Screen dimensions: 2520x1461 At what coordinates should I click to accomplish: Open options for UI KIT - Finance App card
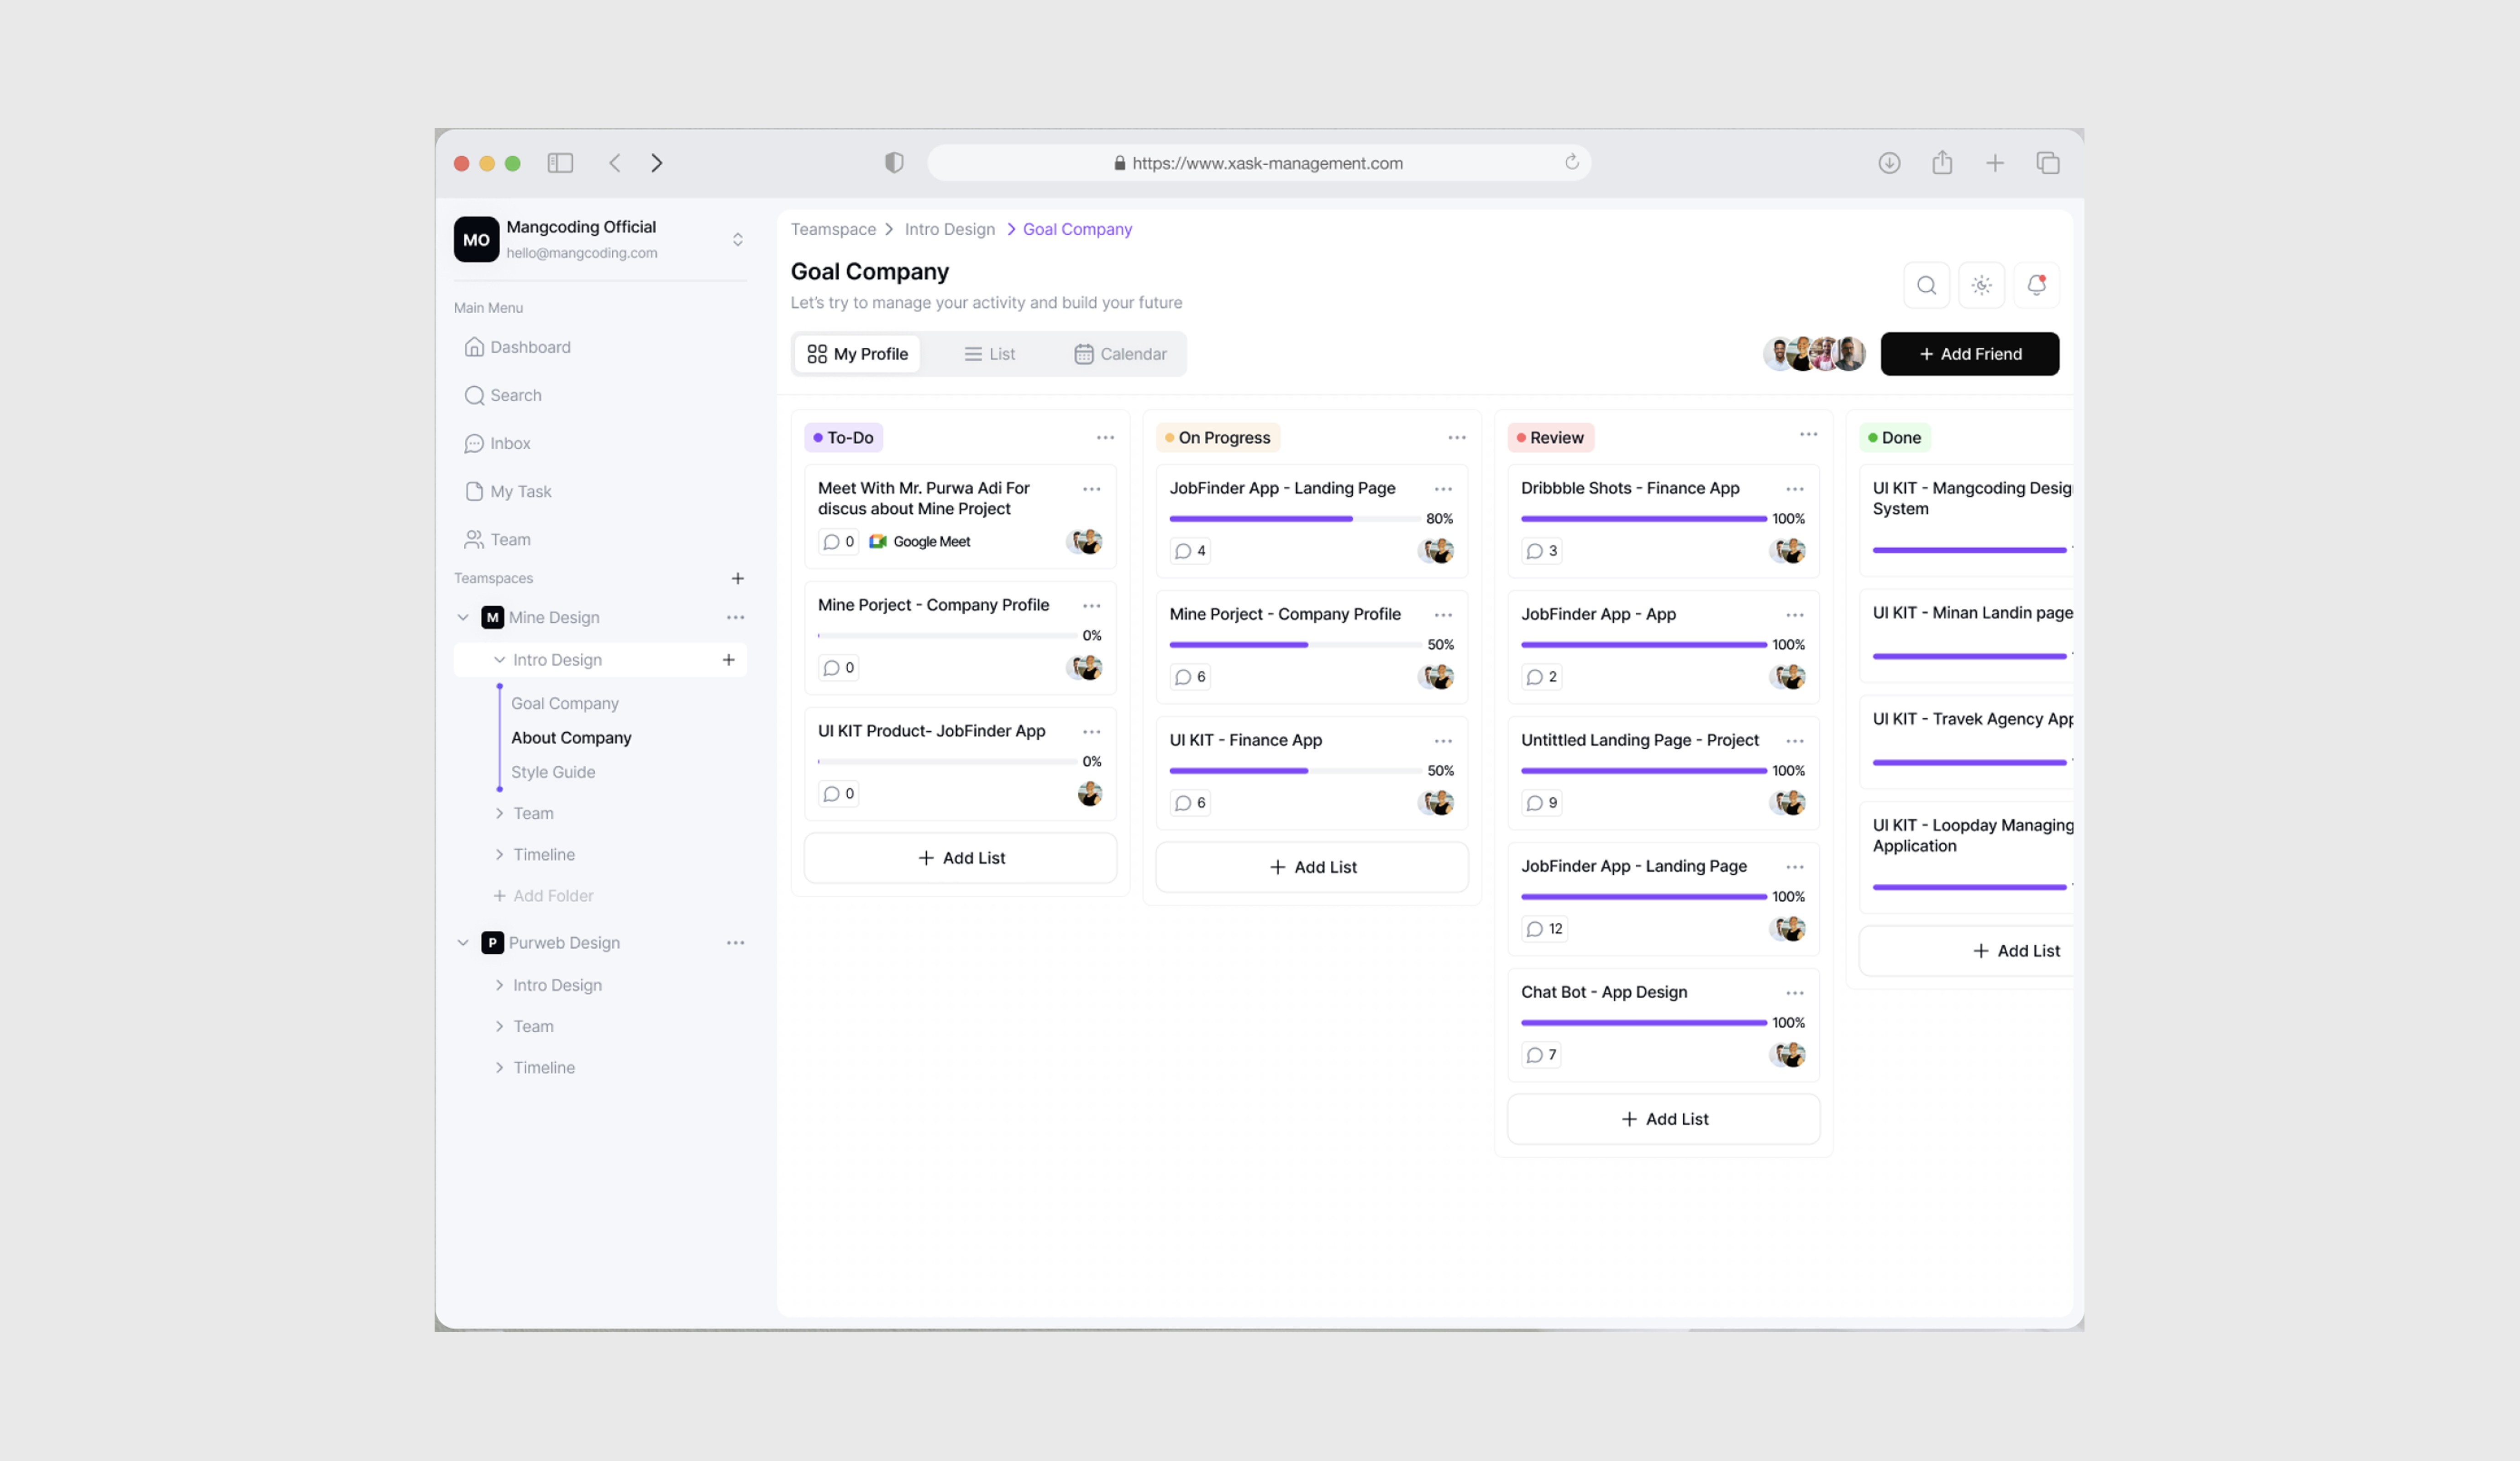(1443, 741)
